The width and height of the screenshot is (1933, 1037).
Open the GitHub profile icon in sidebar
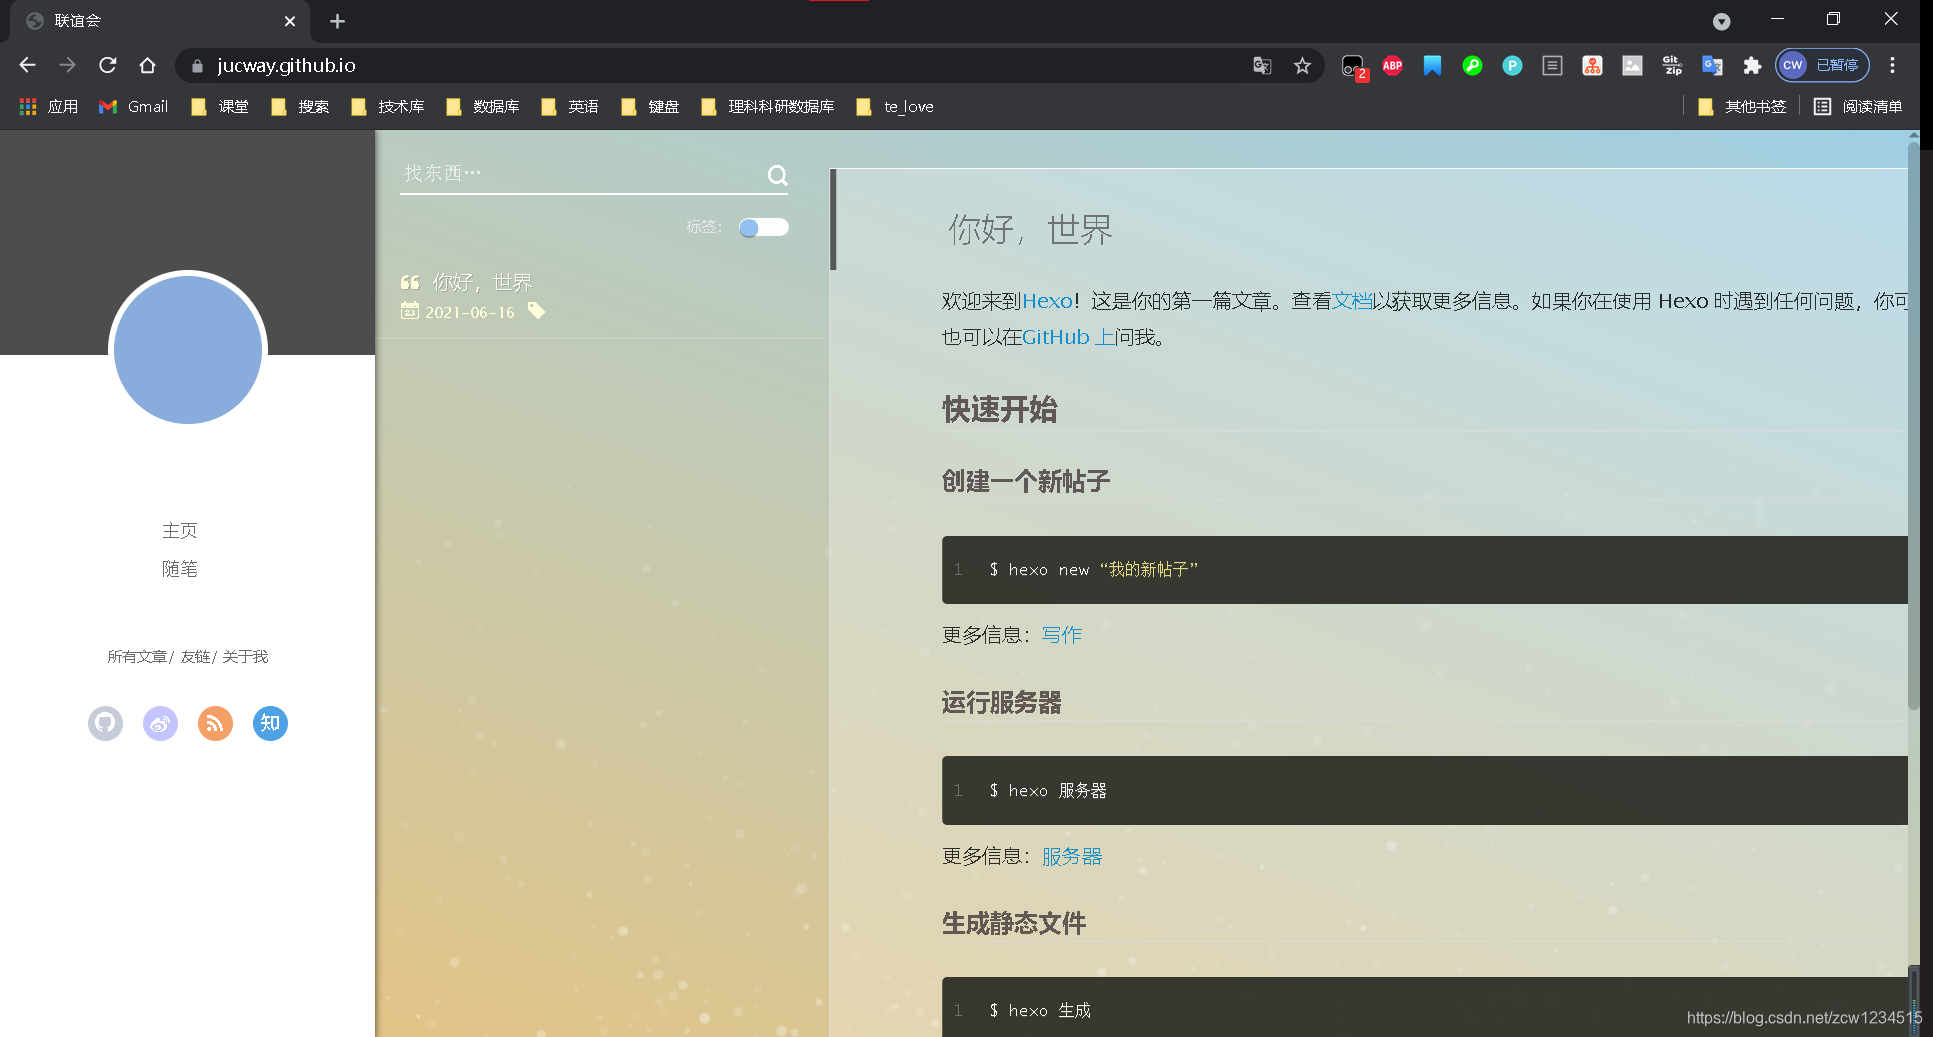105,723
